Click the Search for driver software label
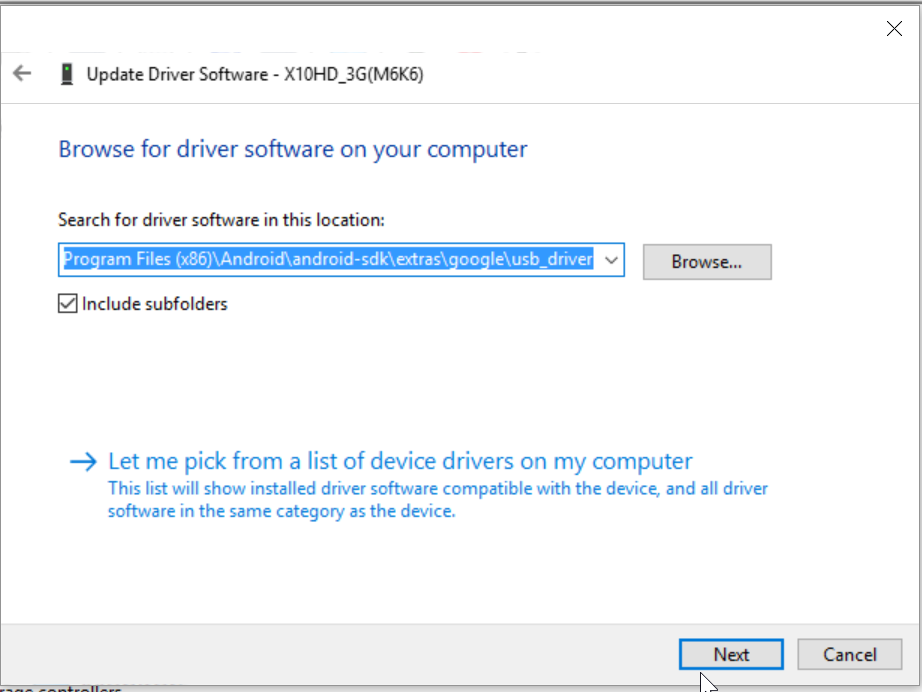This screenshot has width=922, height=692. click(221, 220)
